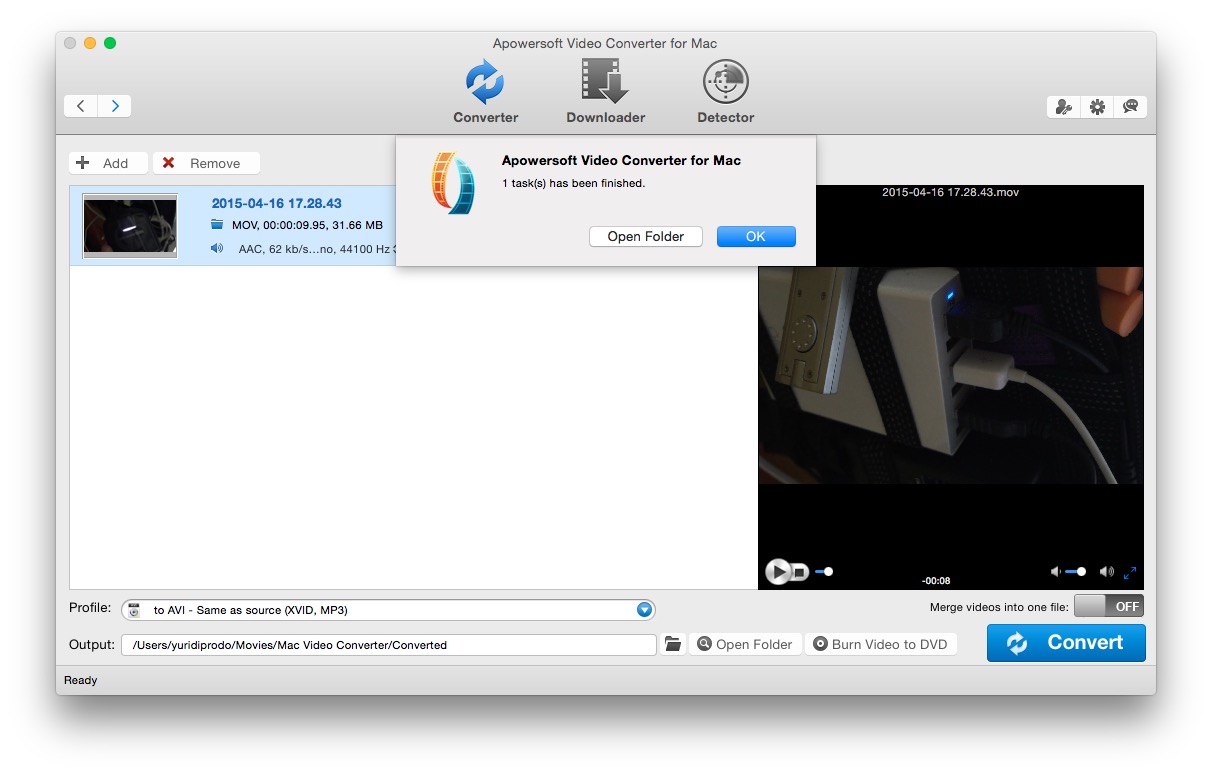This screenshot has width=1212, height=775.
Task: Click the loud-volume speaker icon
Action: point(1106,572)
